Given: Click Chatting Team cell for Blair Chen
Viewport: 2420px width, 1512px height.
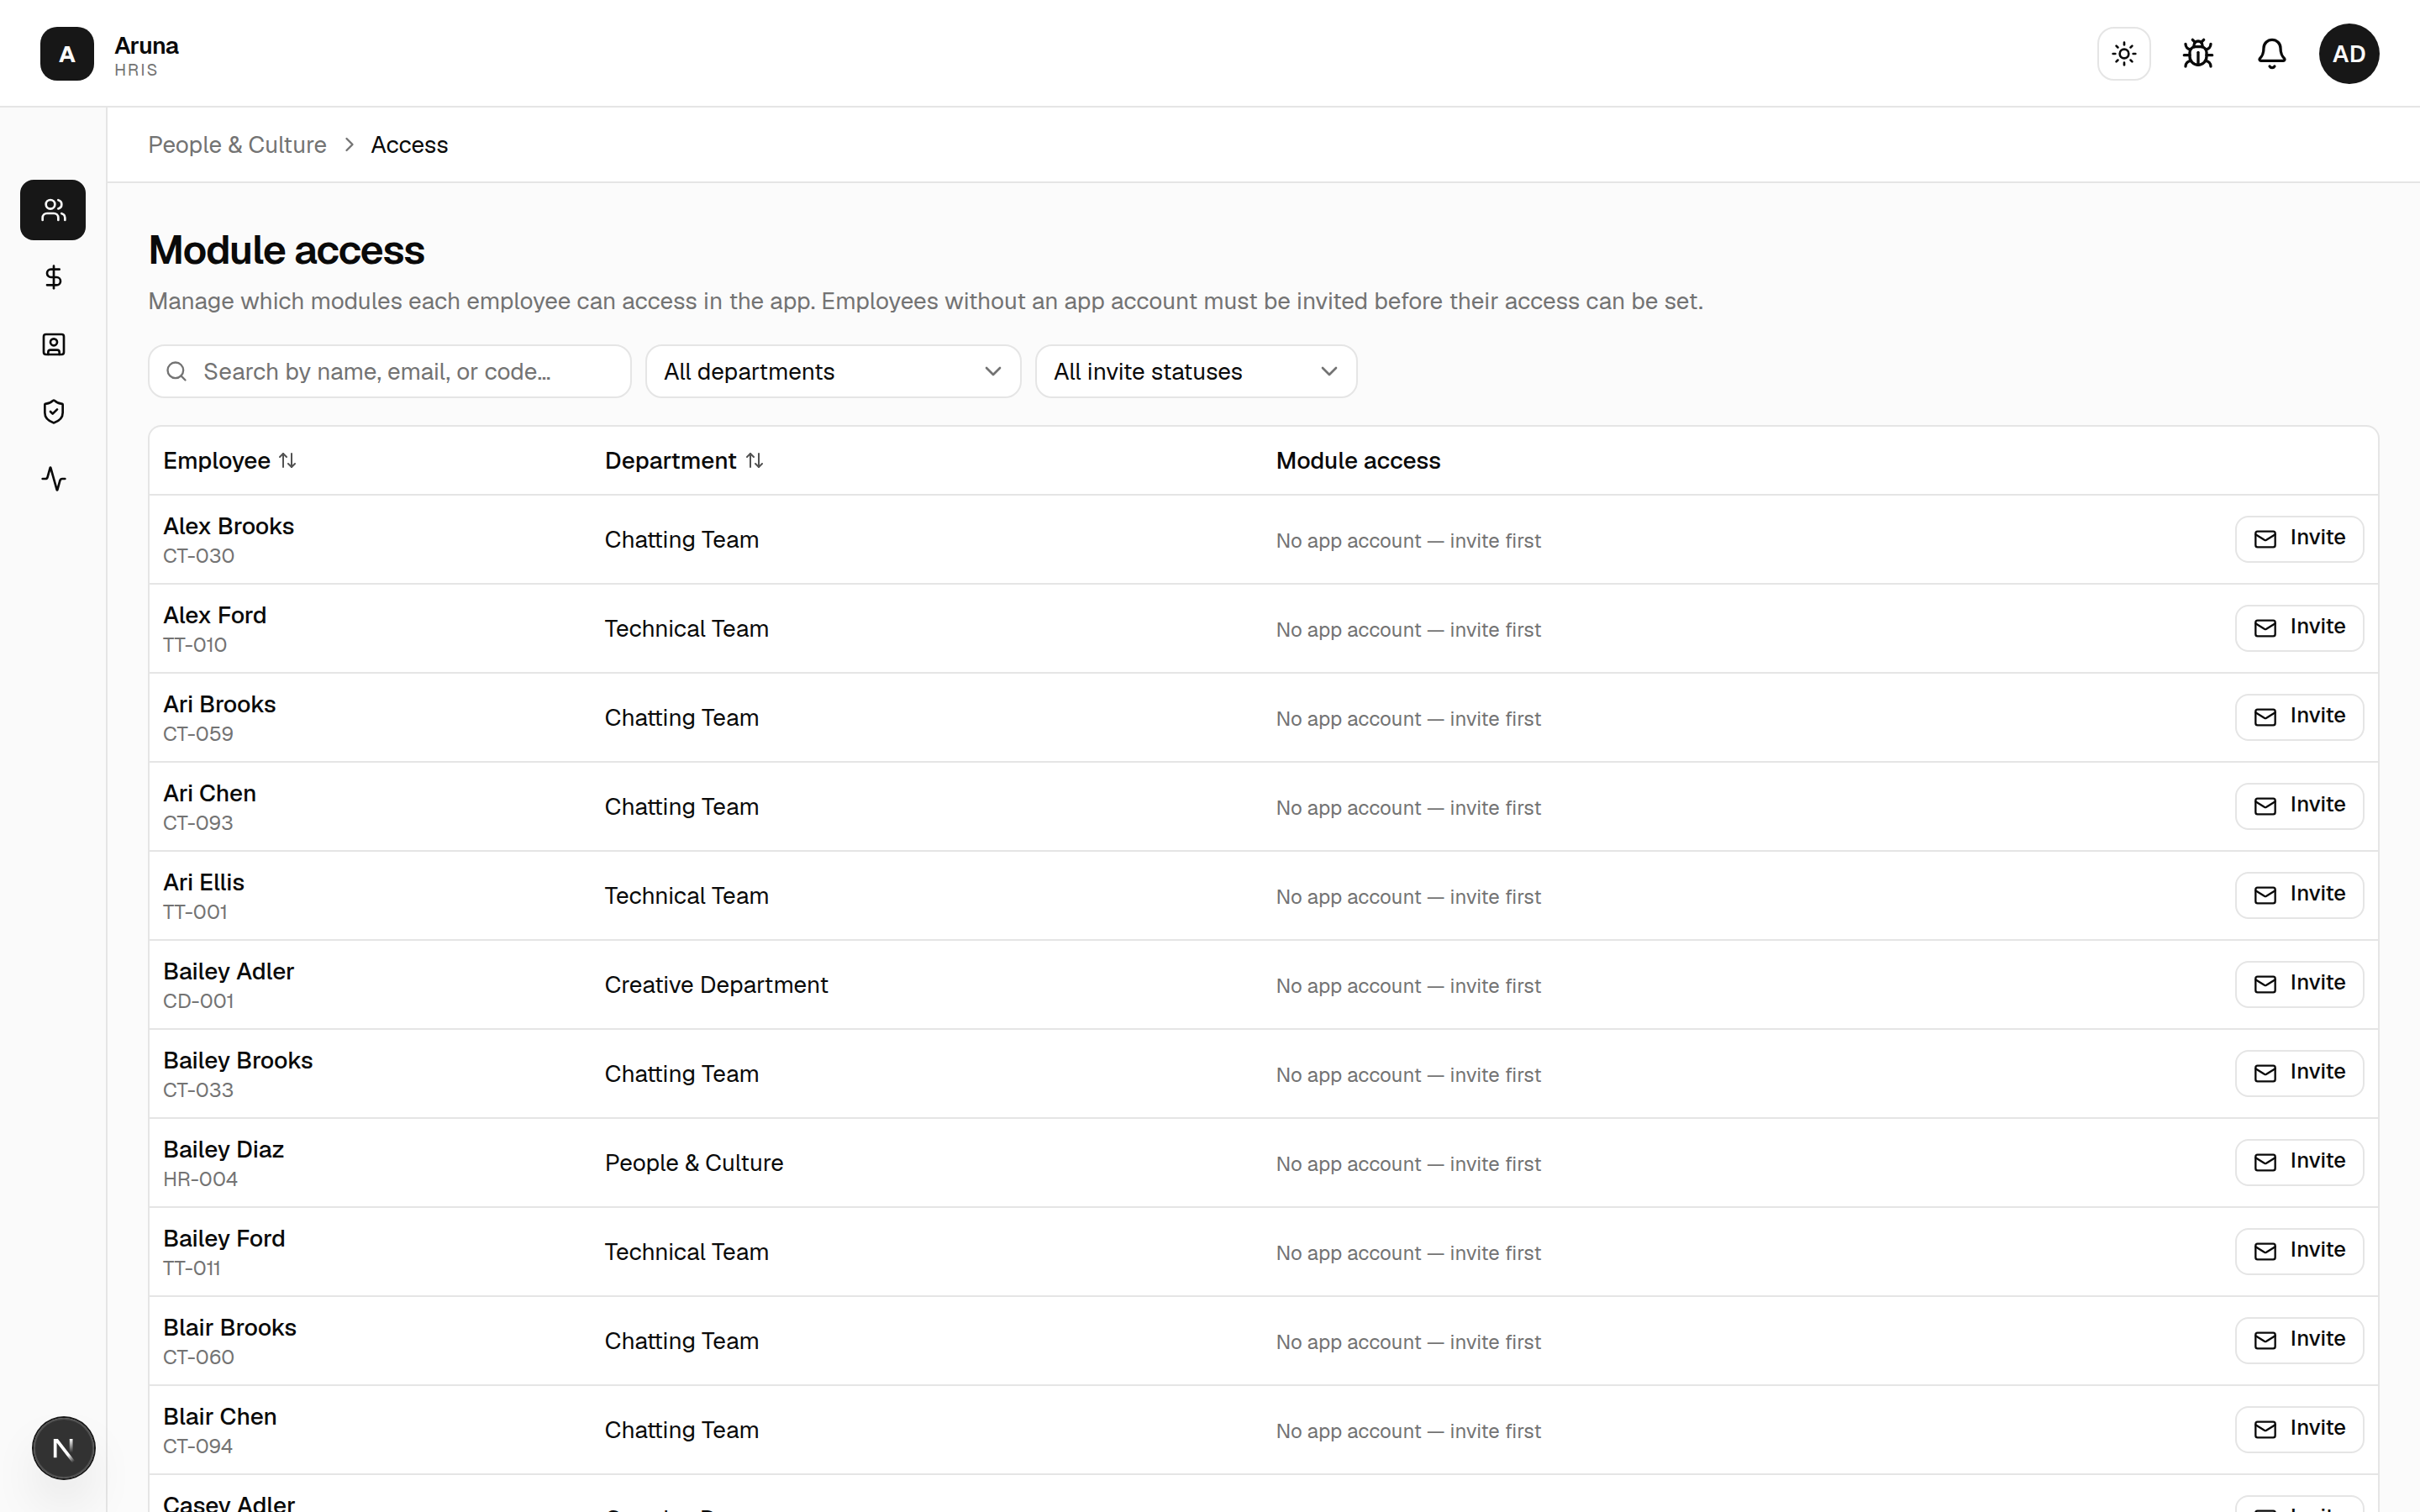Looking at the screenshot, I should click(681, 1430).
